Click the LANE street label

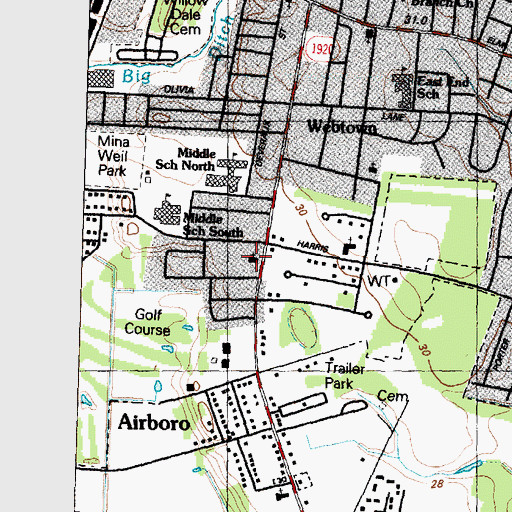[x=393, y=117]
